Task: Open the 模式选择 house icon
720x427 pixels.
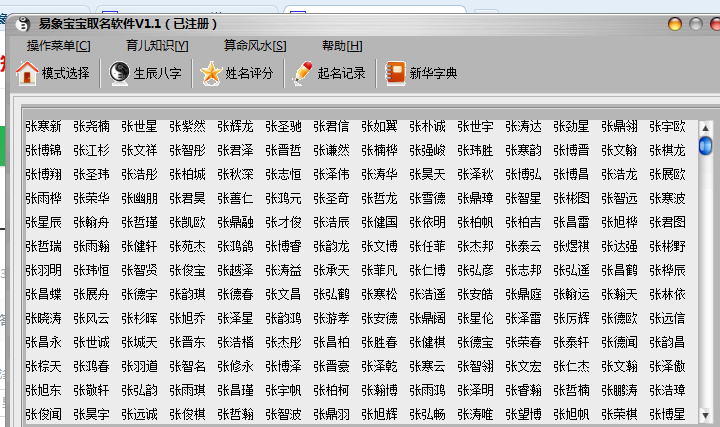Action: pos(27,73)
